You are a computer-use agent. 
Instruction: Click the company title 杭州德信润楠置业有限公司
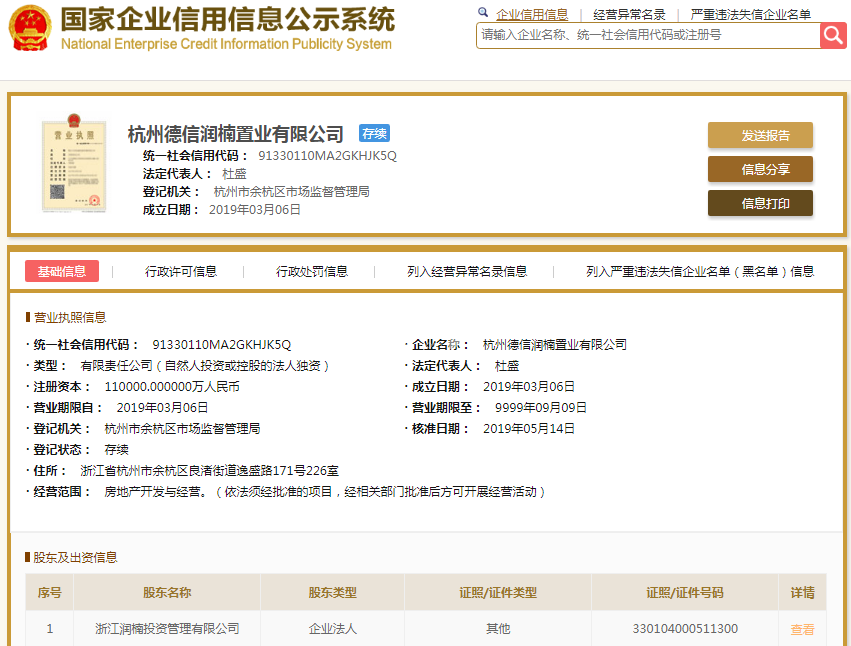click(x=236, y=134)
